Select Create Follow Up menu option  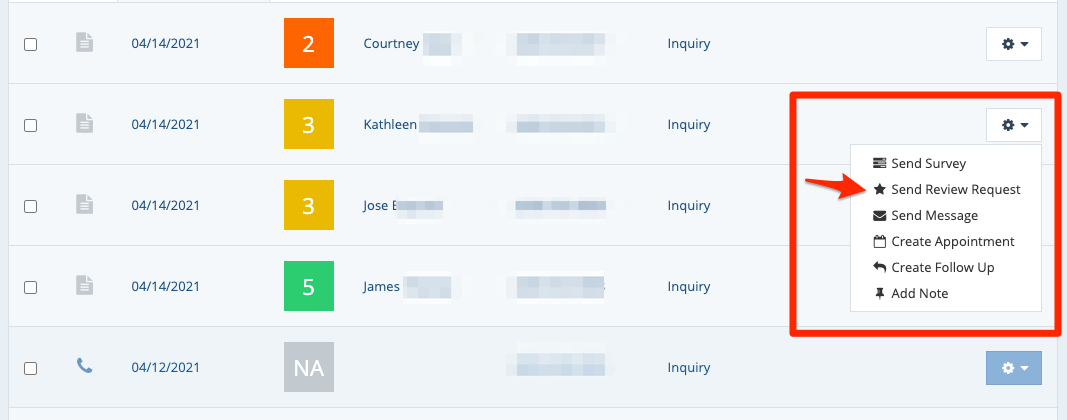(942, 267)
